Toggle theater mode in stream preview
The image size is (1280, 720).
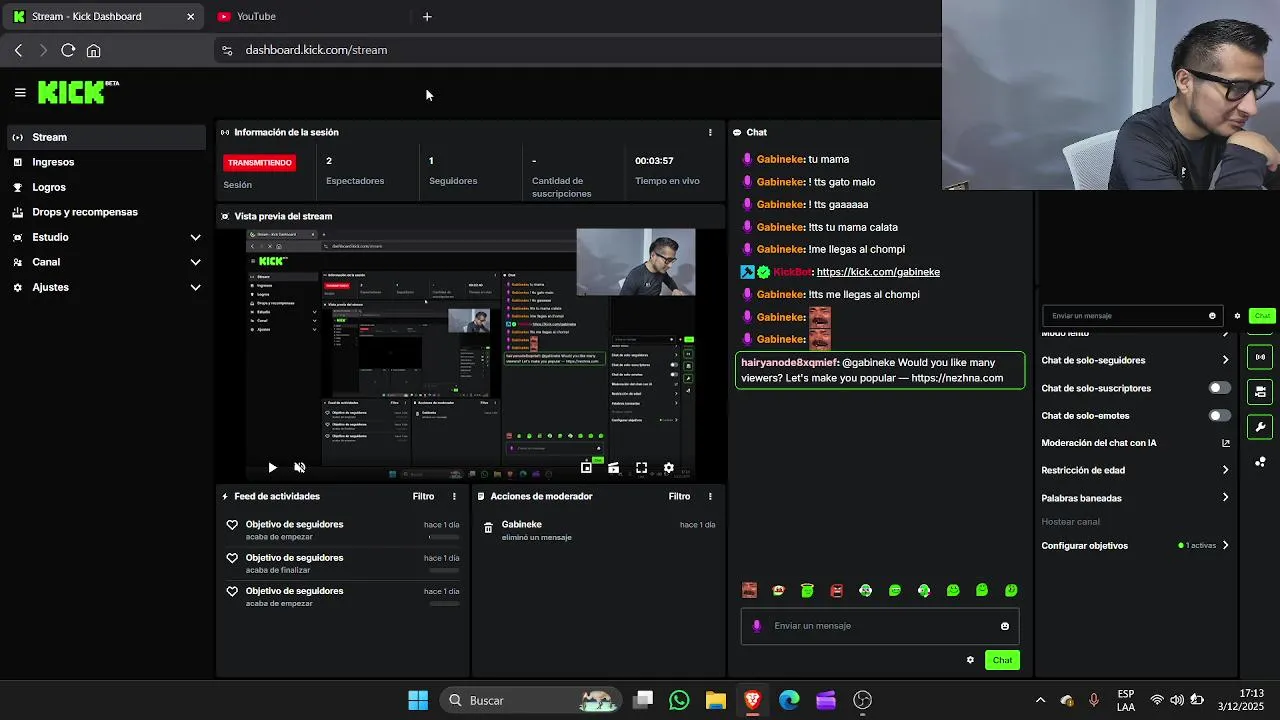pos(613,467)
